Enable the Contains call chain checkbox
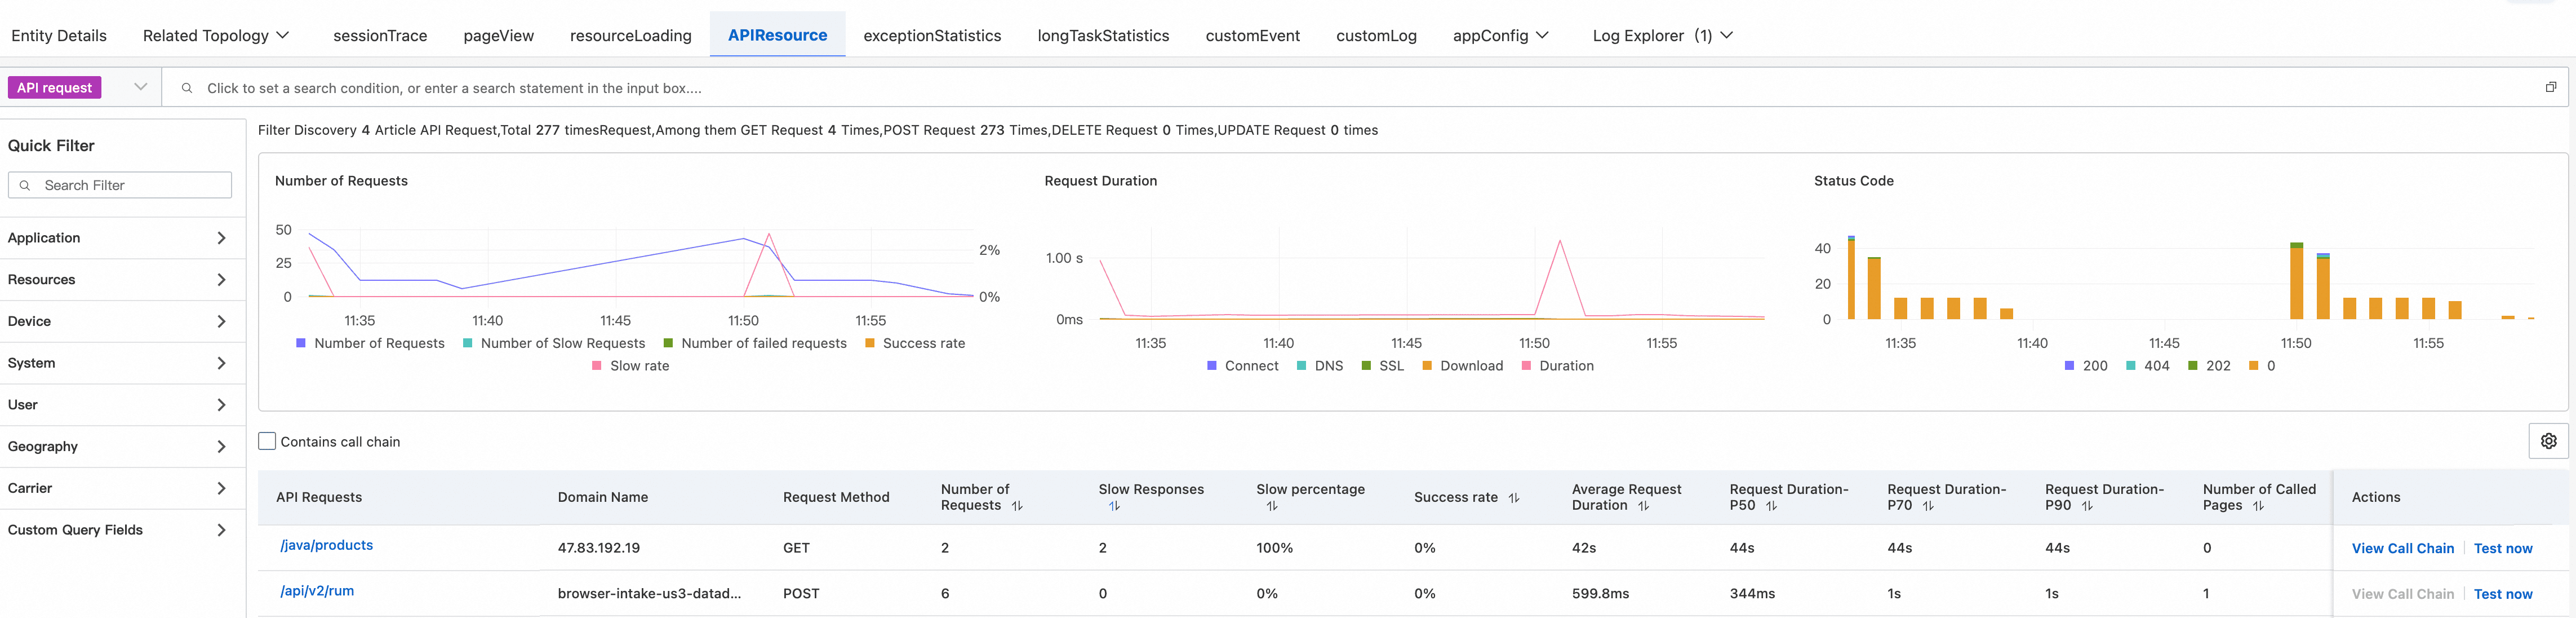This screenshot has width=2576, height=618. [x=267, y=441]
